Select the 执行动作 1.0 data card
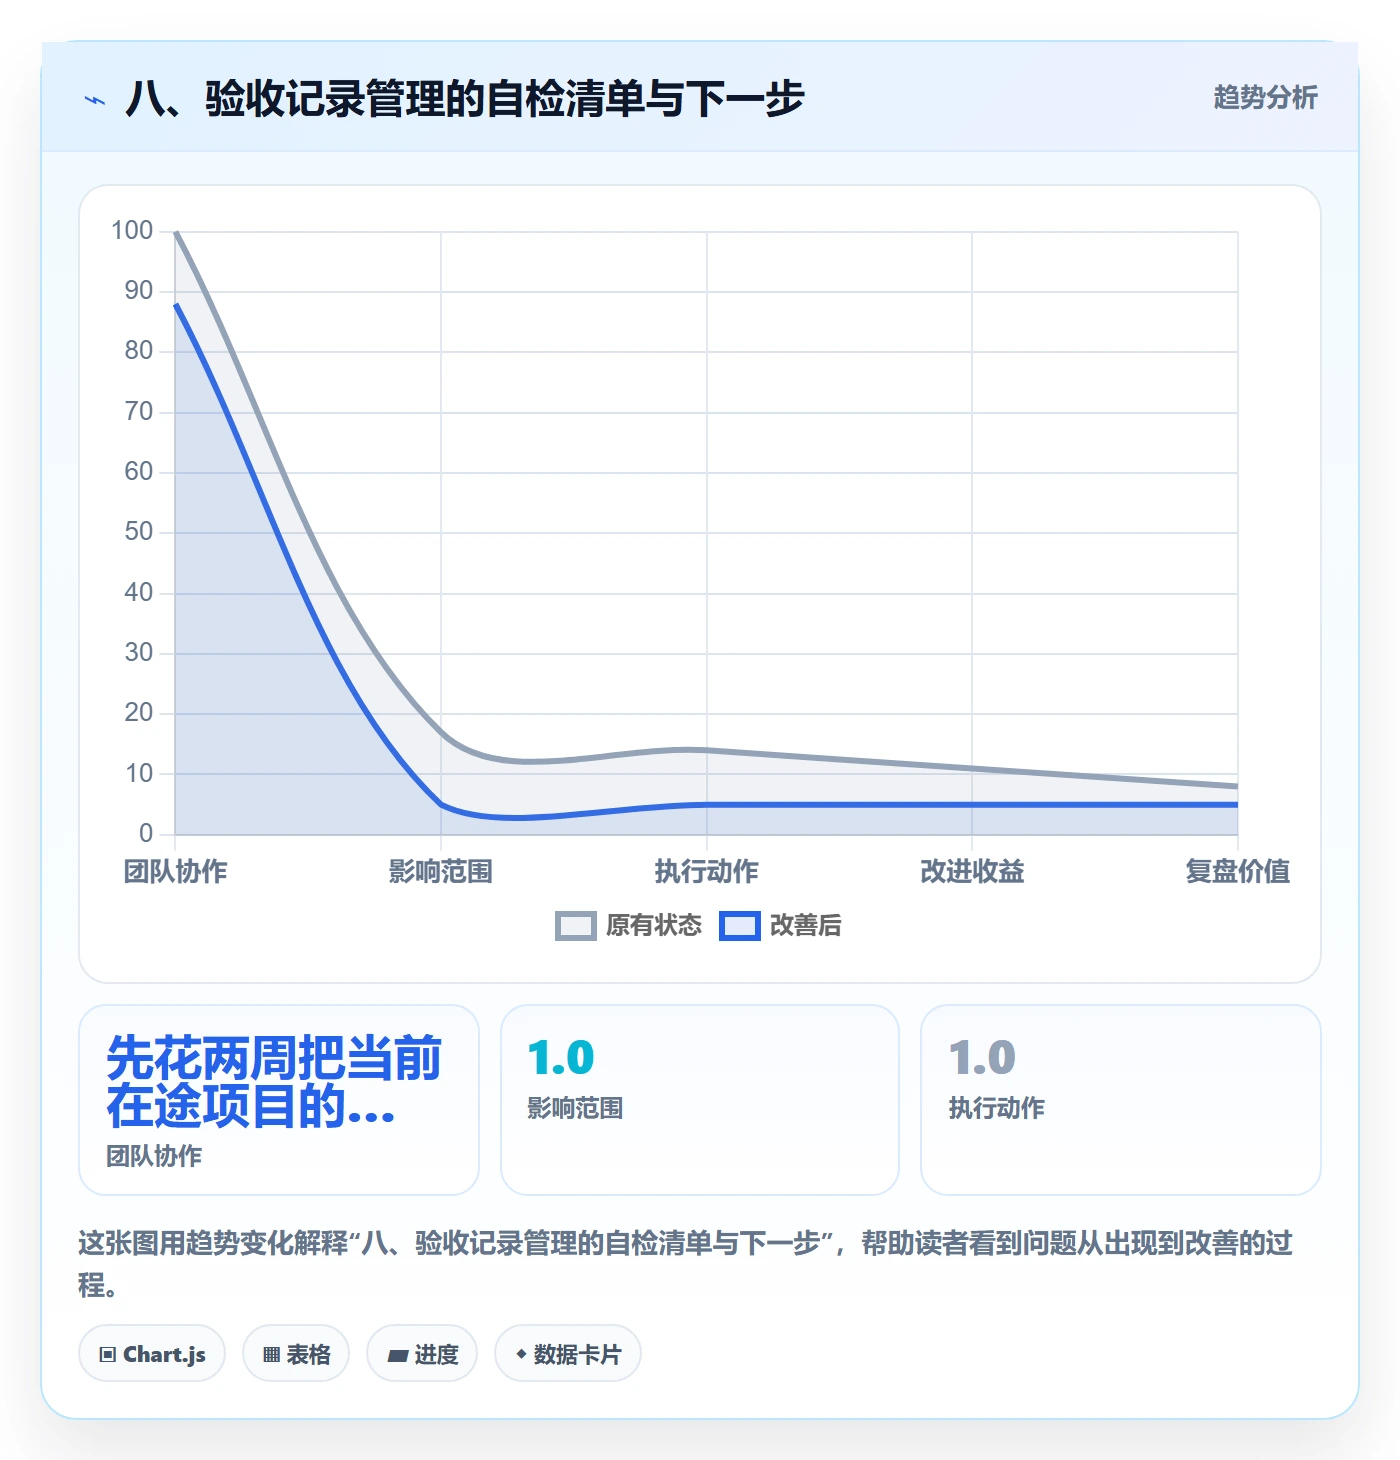 (1121, 1100)
